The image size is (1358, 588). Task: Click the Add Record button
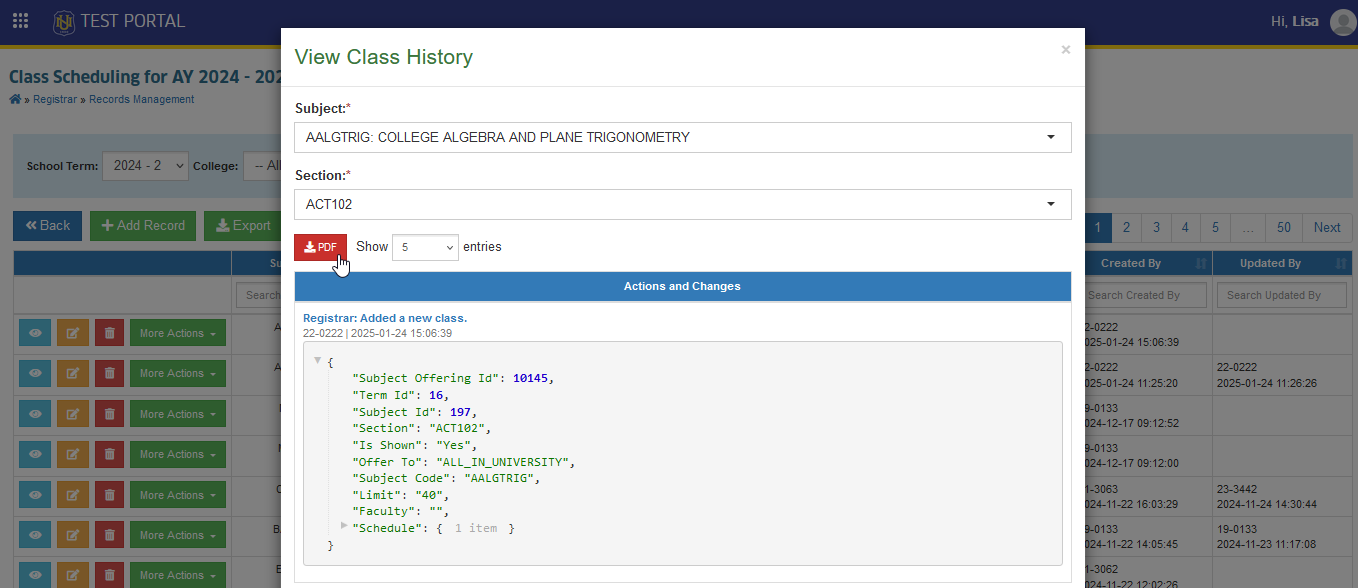coord(143,226)
